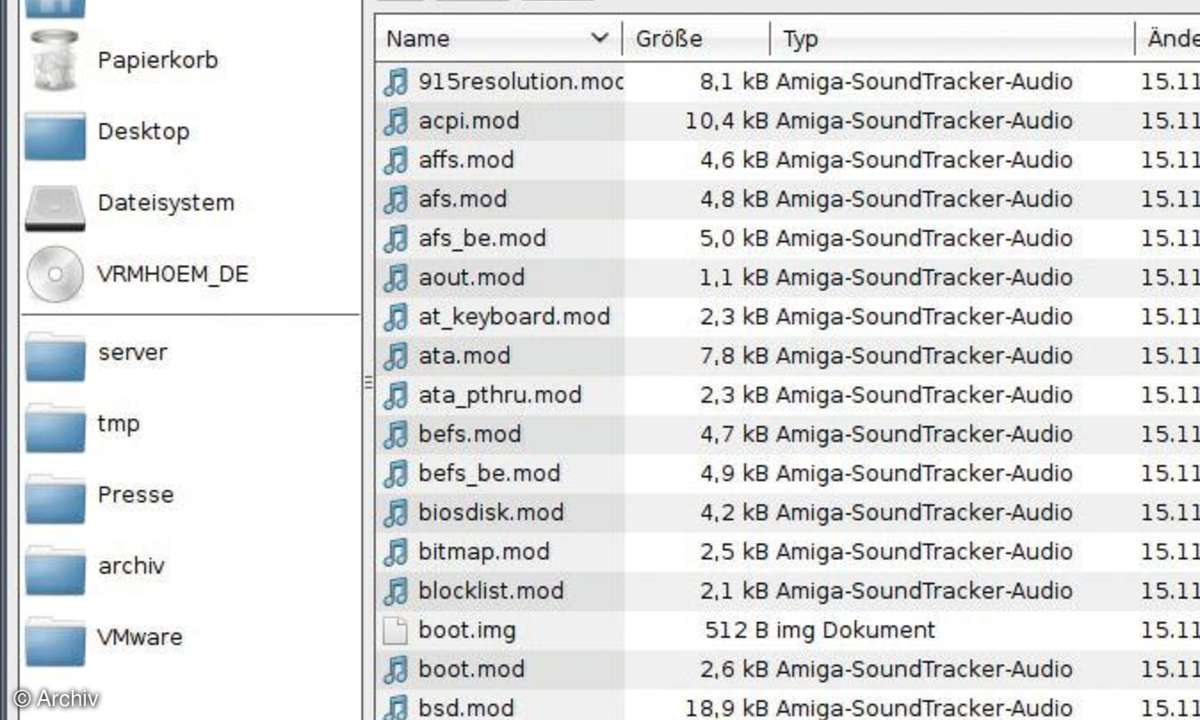Screen dimensions: 1200x720
Task: Click the audio icon of at_keyboard.mod
Action: [x=396, y=317]
